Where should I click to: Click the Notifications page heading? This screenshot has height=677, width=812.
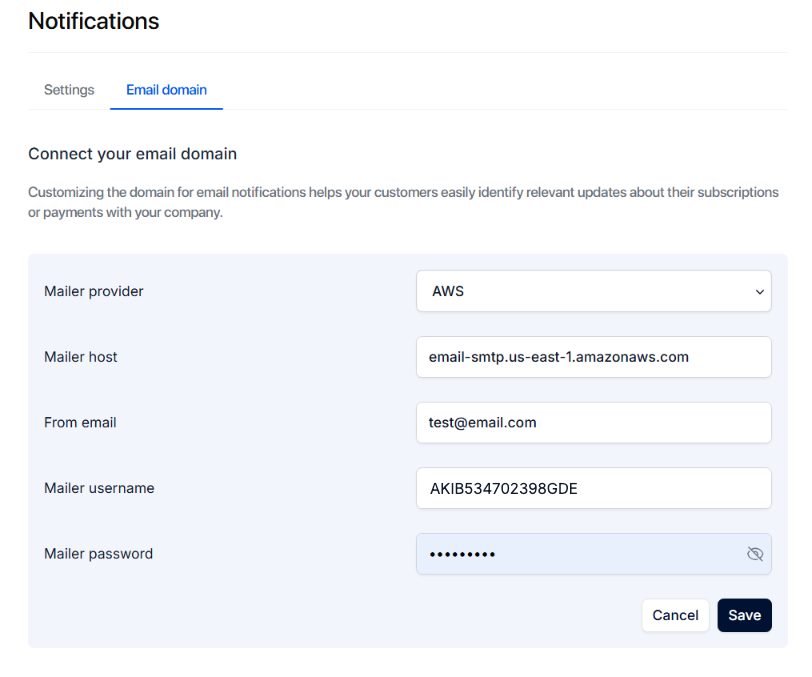[94, 21]
